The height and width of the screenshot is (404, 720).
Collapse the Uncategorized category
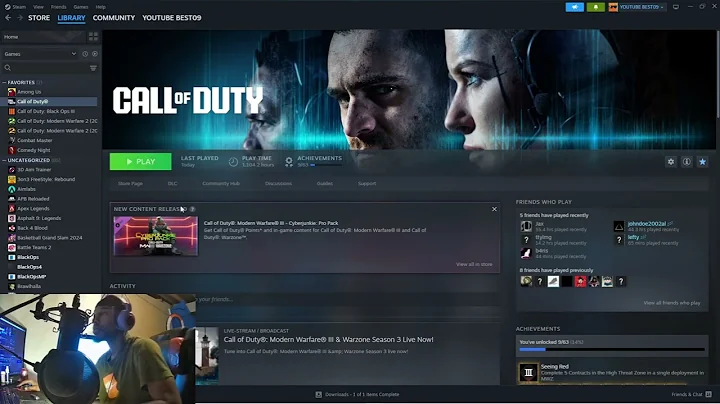5,160
